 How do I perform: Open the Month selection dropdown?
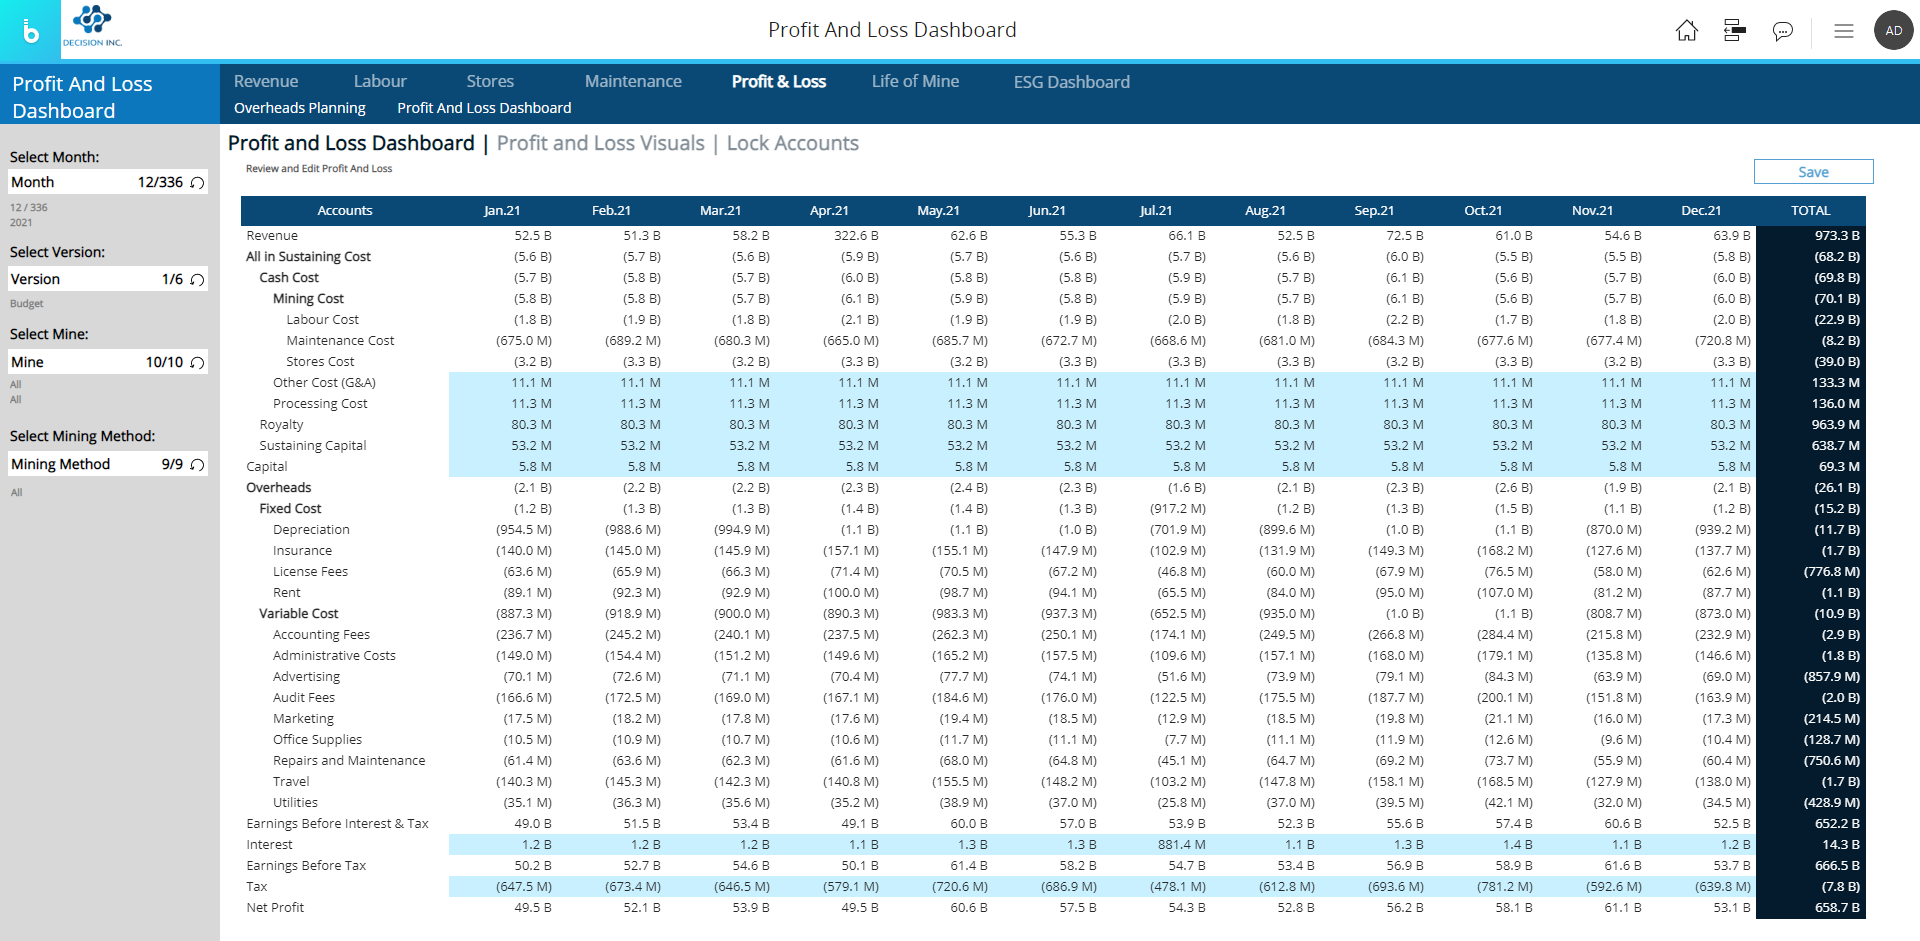pyautogui.click(x=95, y=182)
